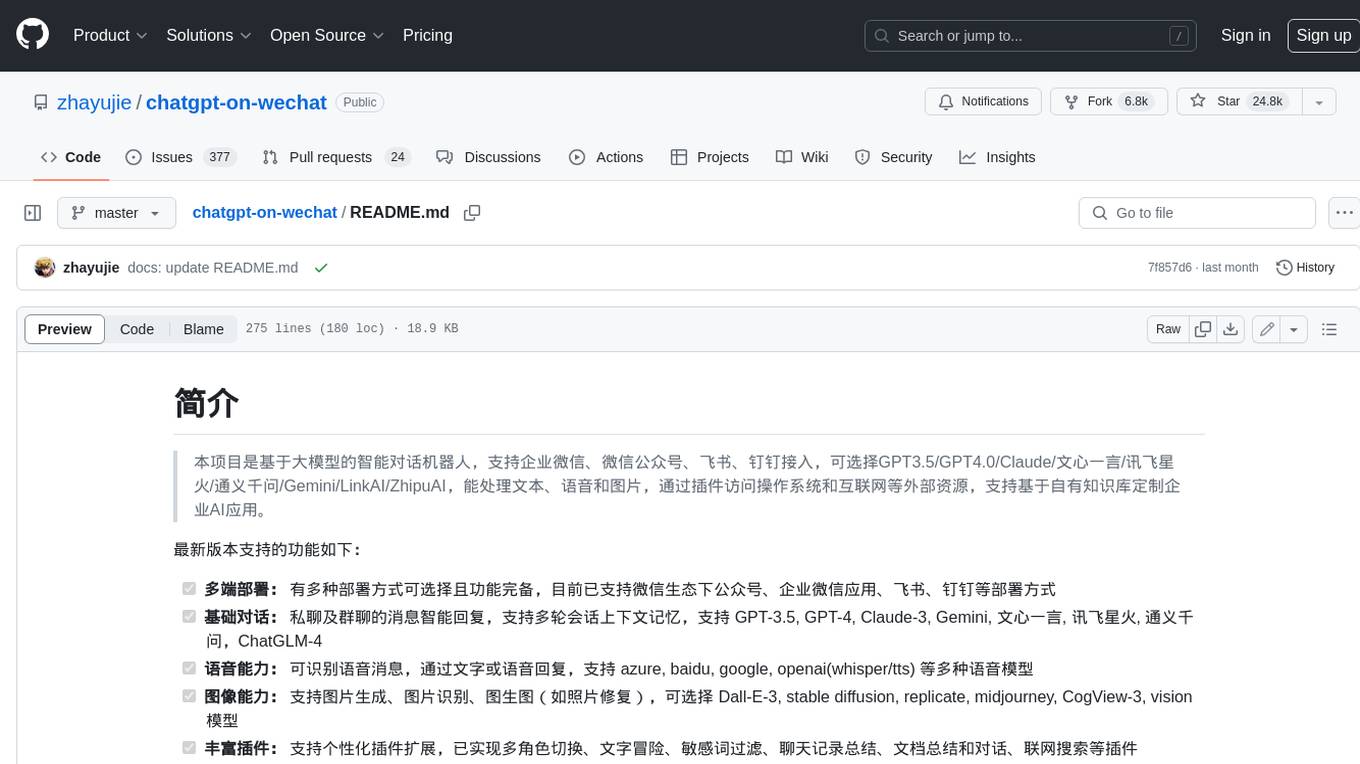This screenshot has height=764, width=1360.
Task: Expand the file tree side panel
Action: point(33,213)
